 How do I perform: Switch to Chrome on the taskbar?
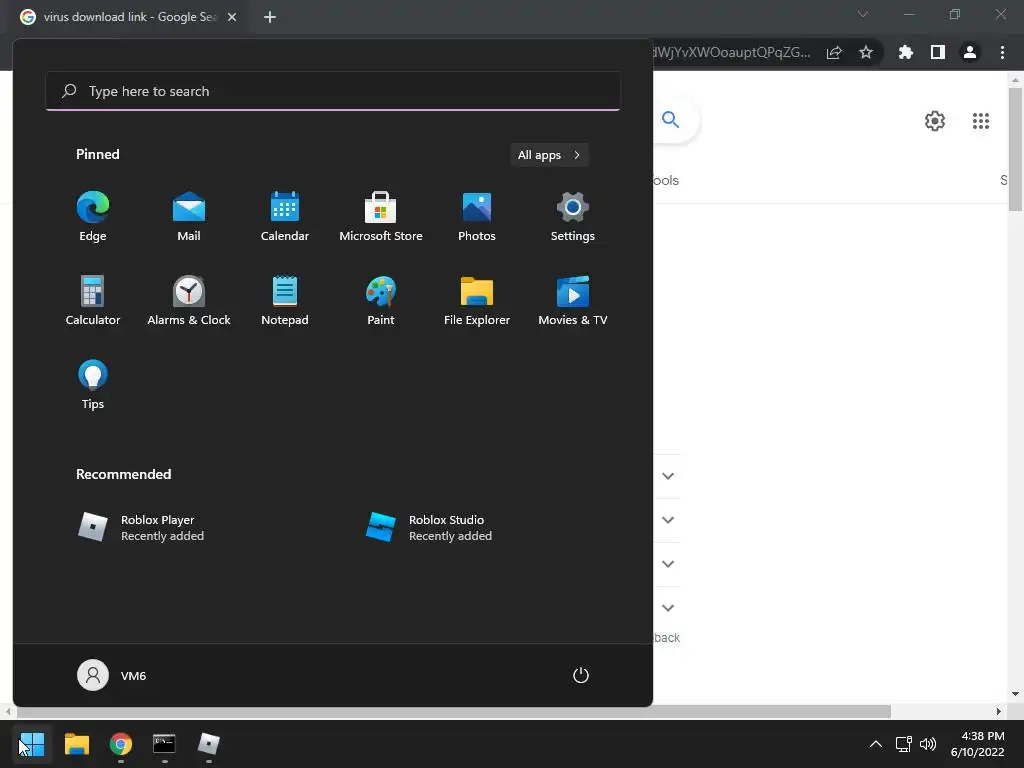click(x=121, y=744)
